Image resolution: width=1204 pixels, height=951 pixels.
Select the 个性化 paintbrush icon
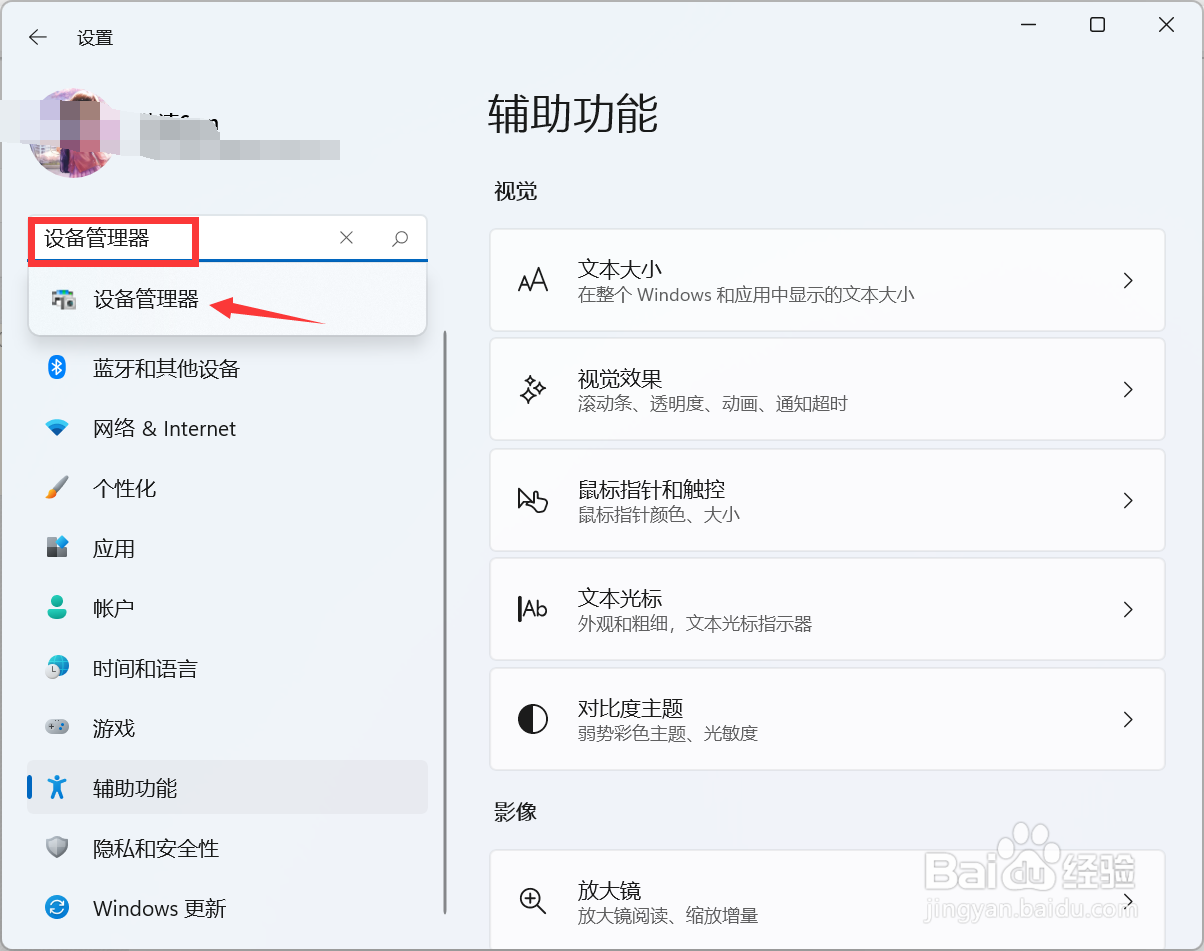coord(57,488)
